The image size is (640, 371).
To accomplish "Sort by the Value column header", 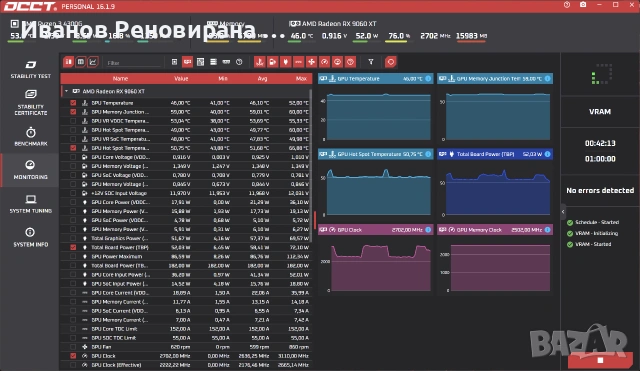I will tap(181, 78).
